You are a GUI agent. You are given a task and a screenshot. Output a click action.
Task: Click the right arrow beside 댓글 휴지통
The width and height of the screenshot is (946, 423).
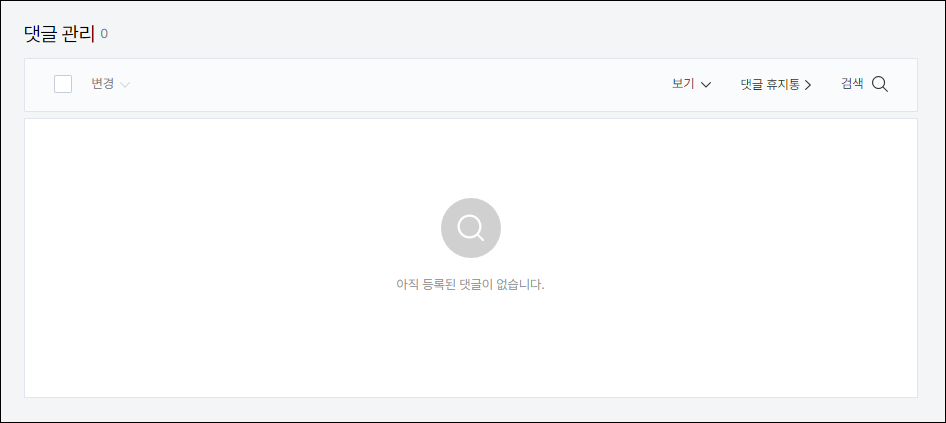pyautogui.click(x=808, y=85)
